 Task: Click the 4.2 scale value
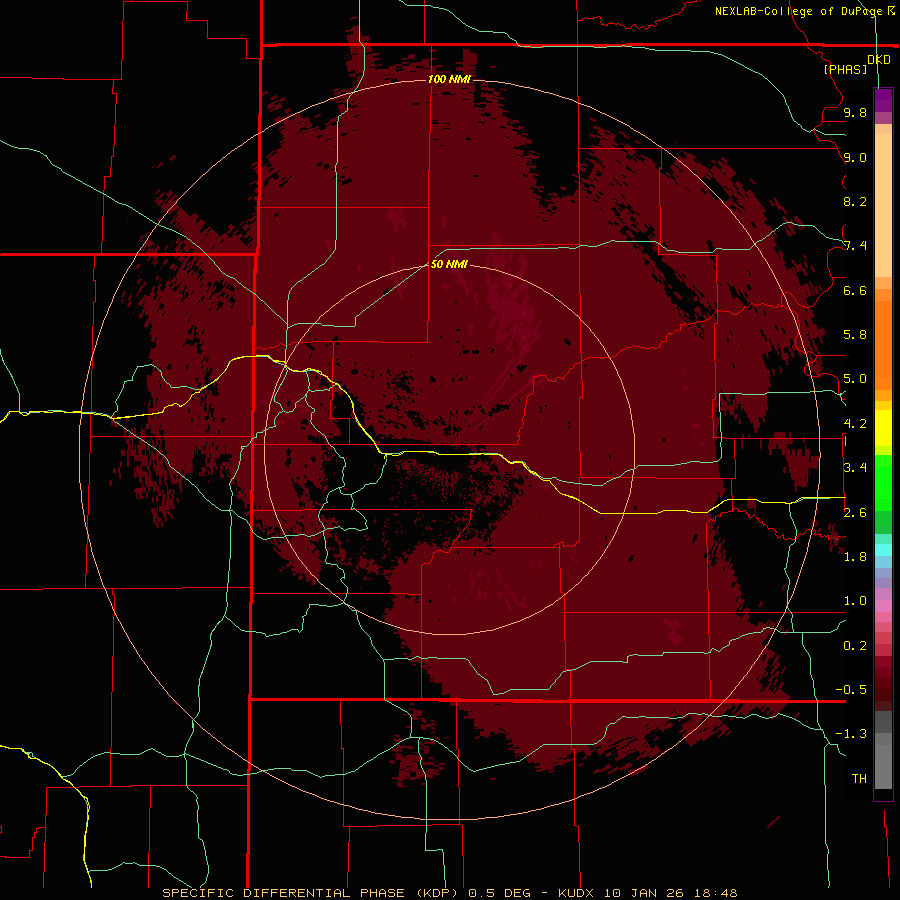(x=855, y=424)
